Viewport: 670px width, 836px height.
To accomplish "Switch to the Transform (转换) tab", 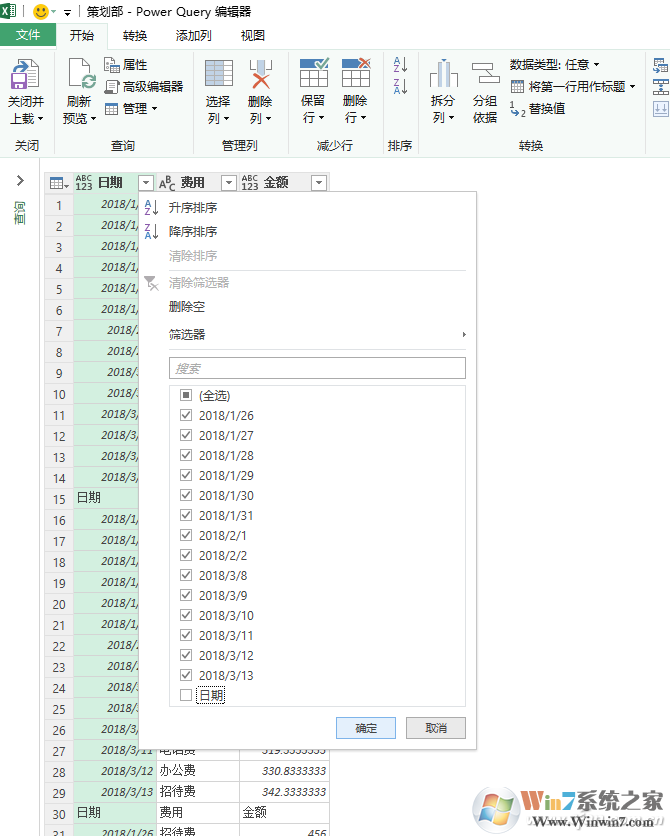I will [x=134, y=36].
